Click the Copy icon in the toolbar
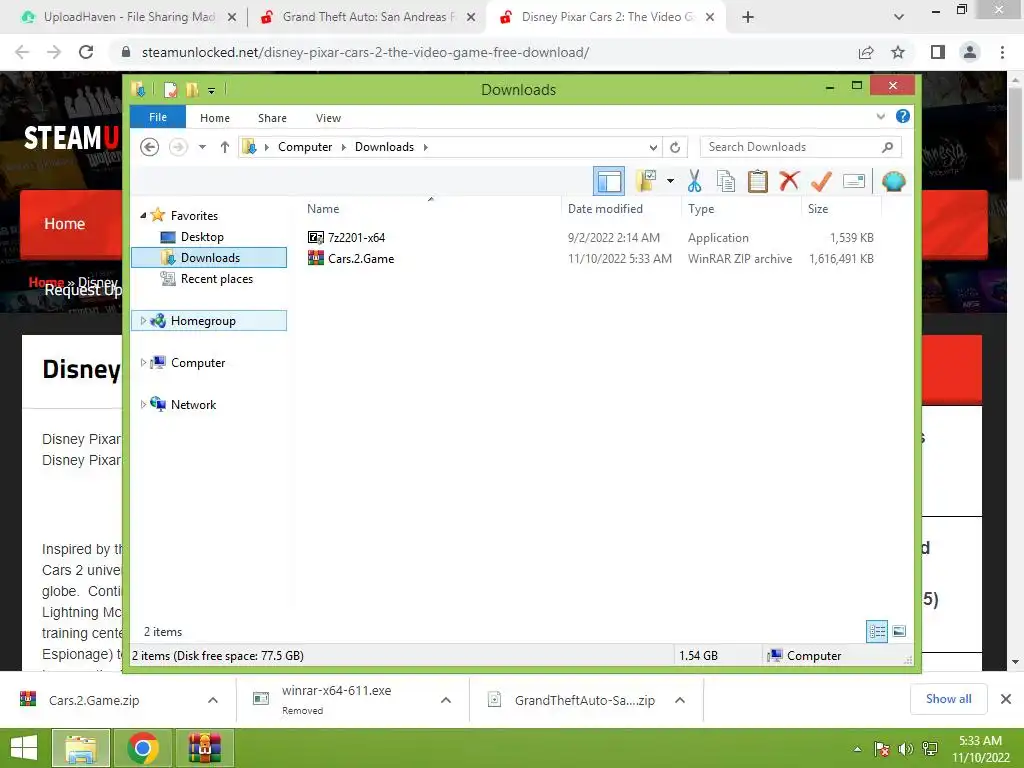This screenshot has width=1024, height=768. [726, 181]
